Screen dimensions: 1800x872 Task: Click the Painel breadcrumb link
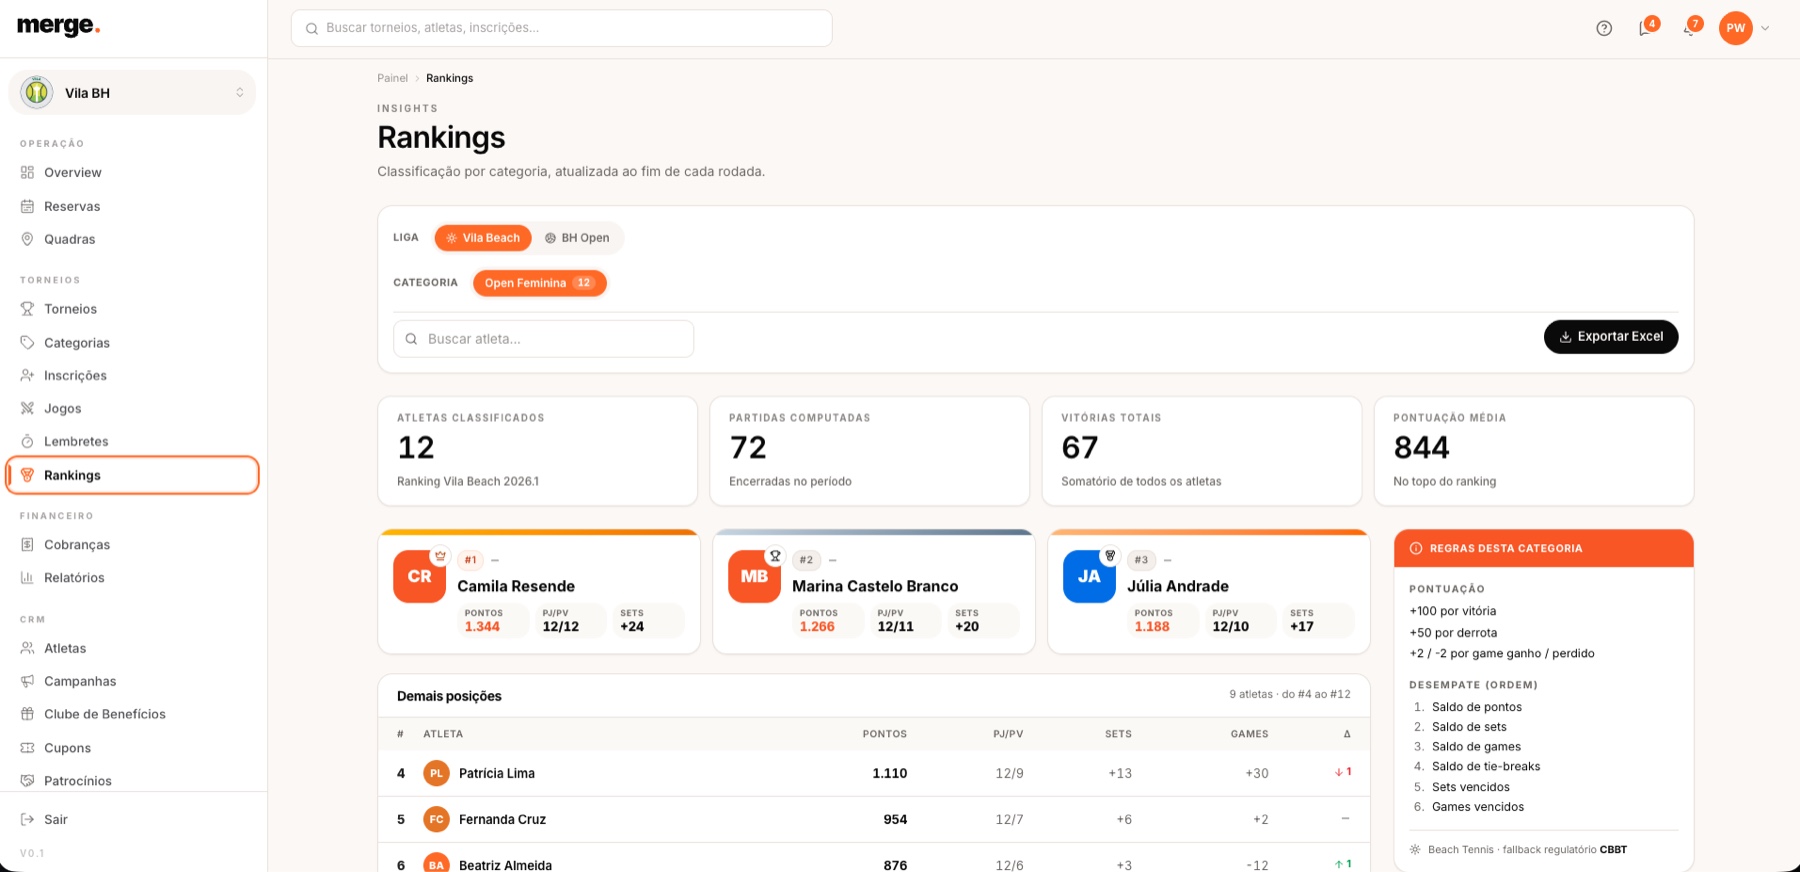392,78
